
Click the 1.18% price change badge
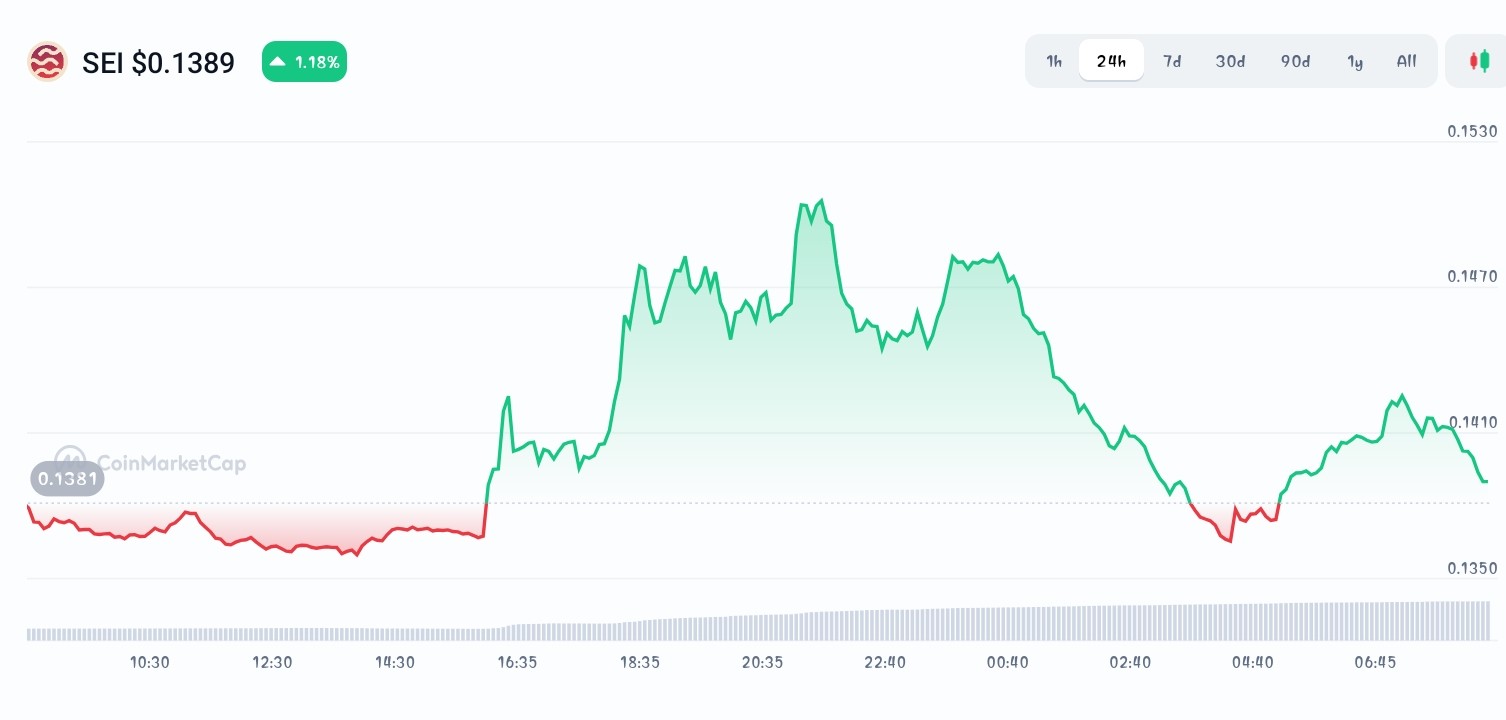304,62
